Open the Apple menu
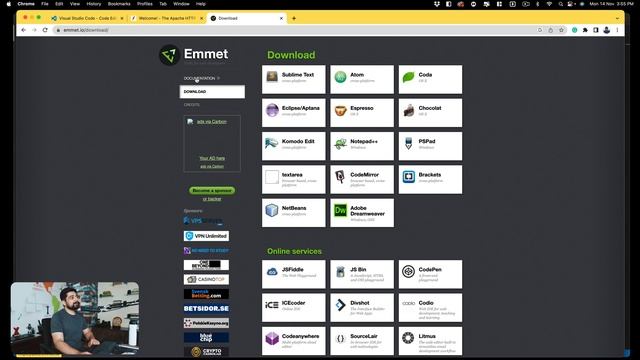The width and height of the screenshot is (640, 360). [9, 4]
